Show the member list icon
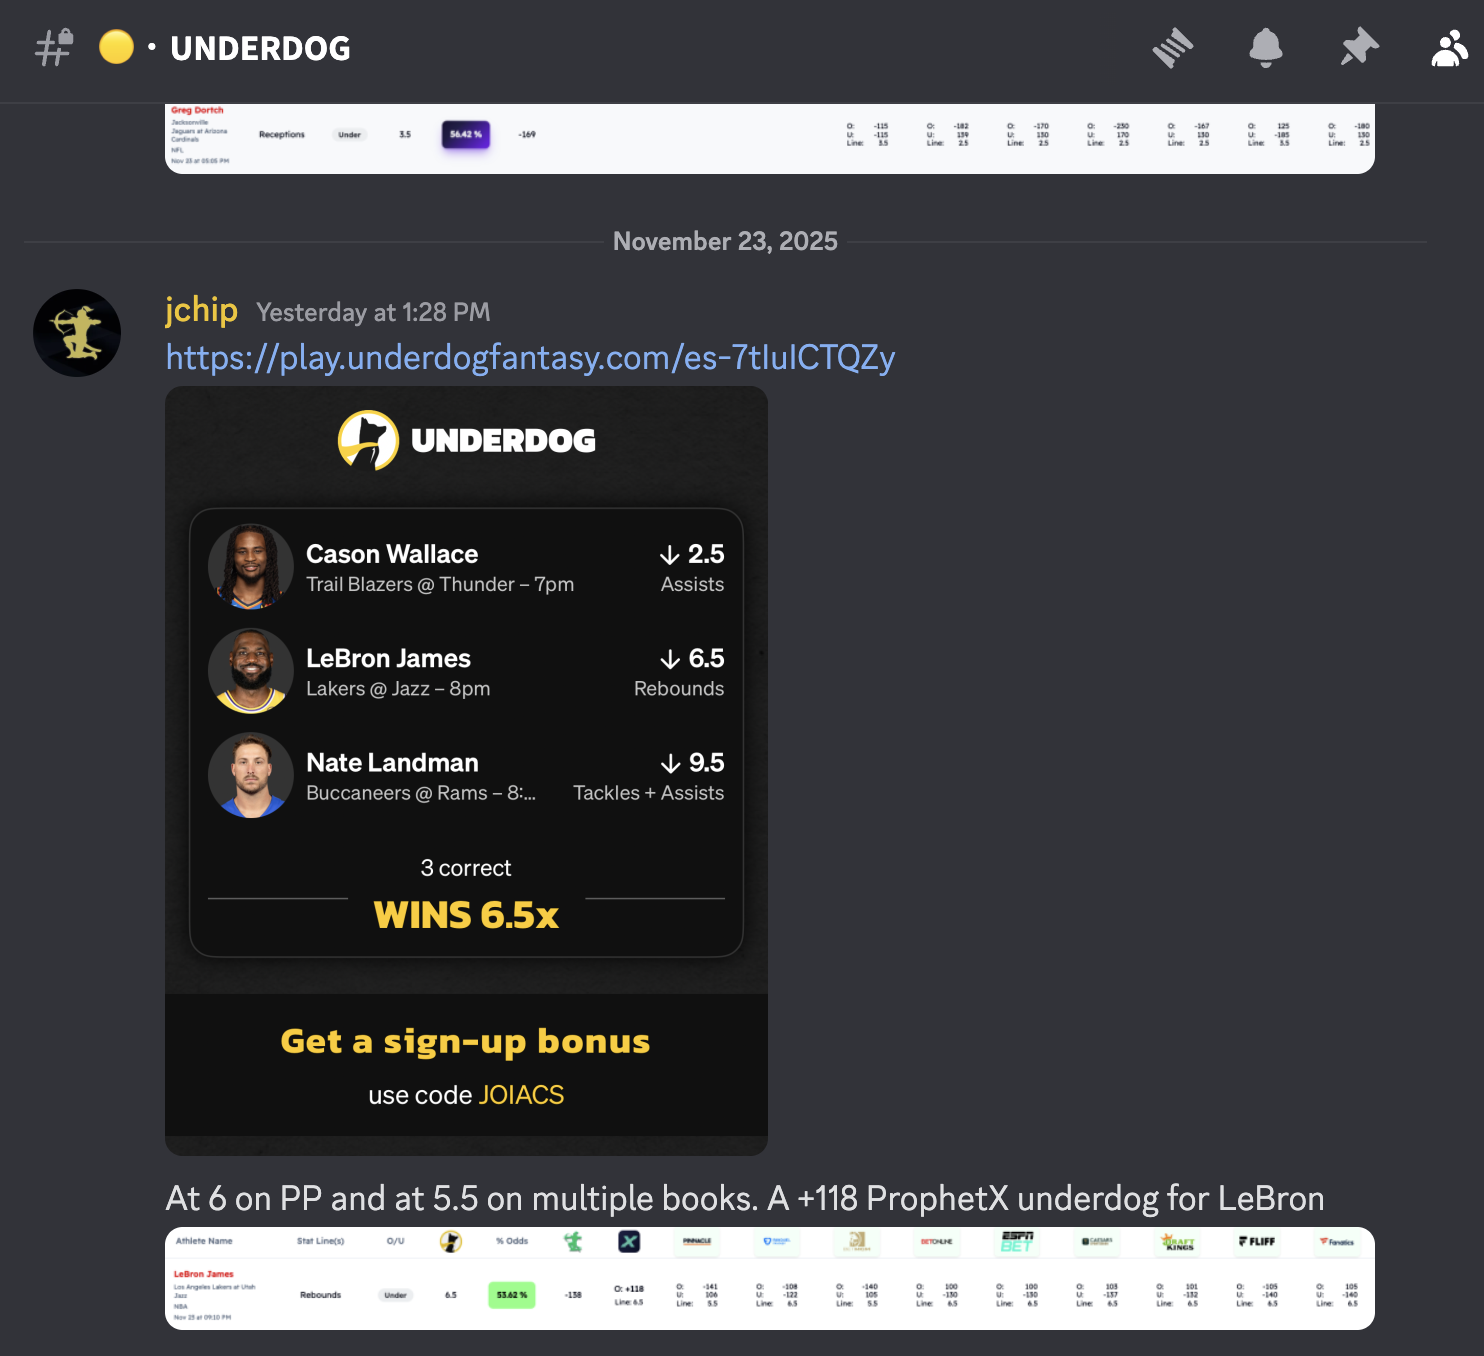The image size is (1484, 1356). point(1450,48)
